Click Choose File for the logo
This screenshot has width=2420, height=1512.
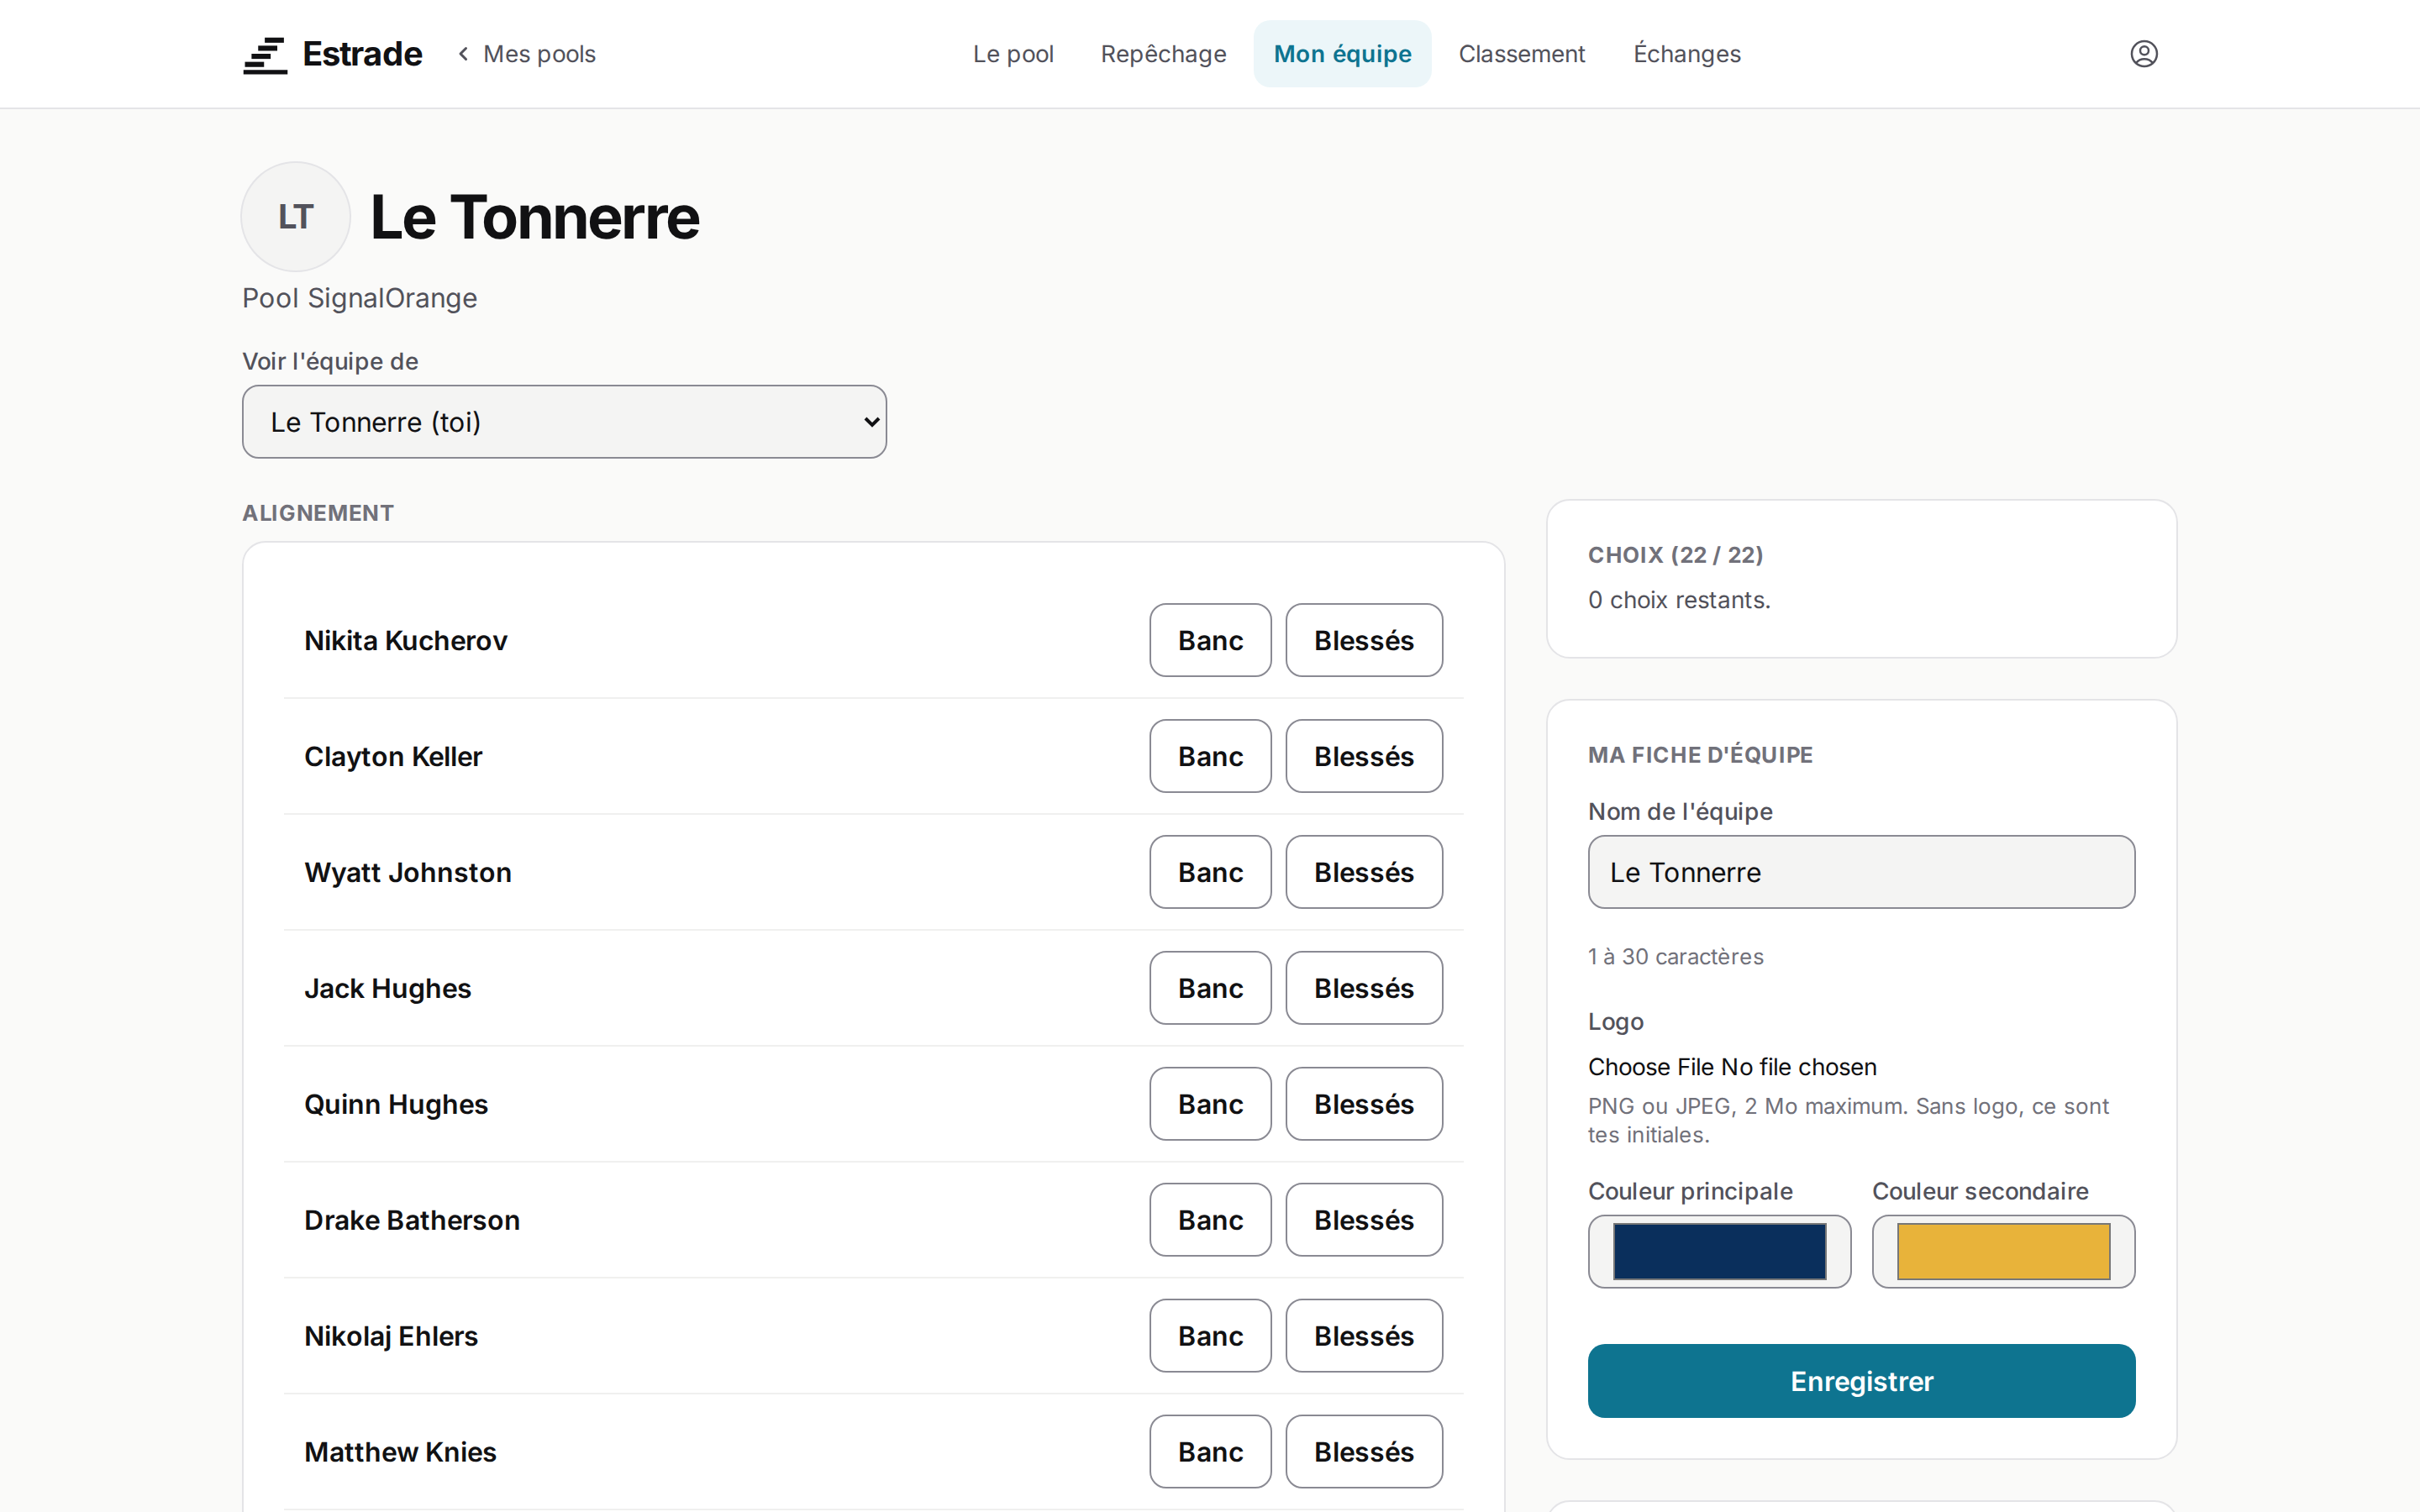tap(1650, 1067)
